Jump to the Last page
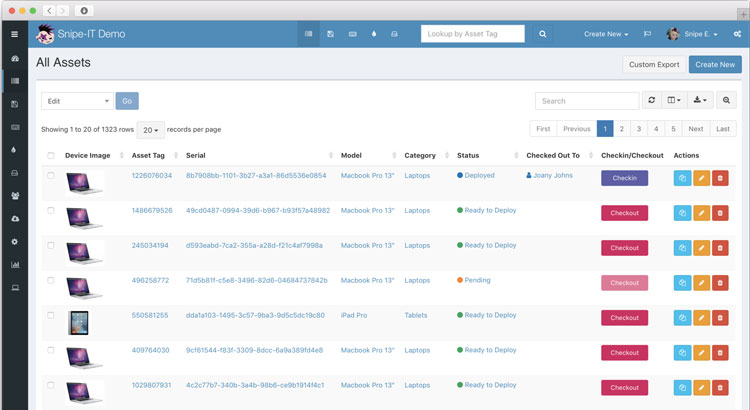 pyautogui.click(x=723, y=129)
